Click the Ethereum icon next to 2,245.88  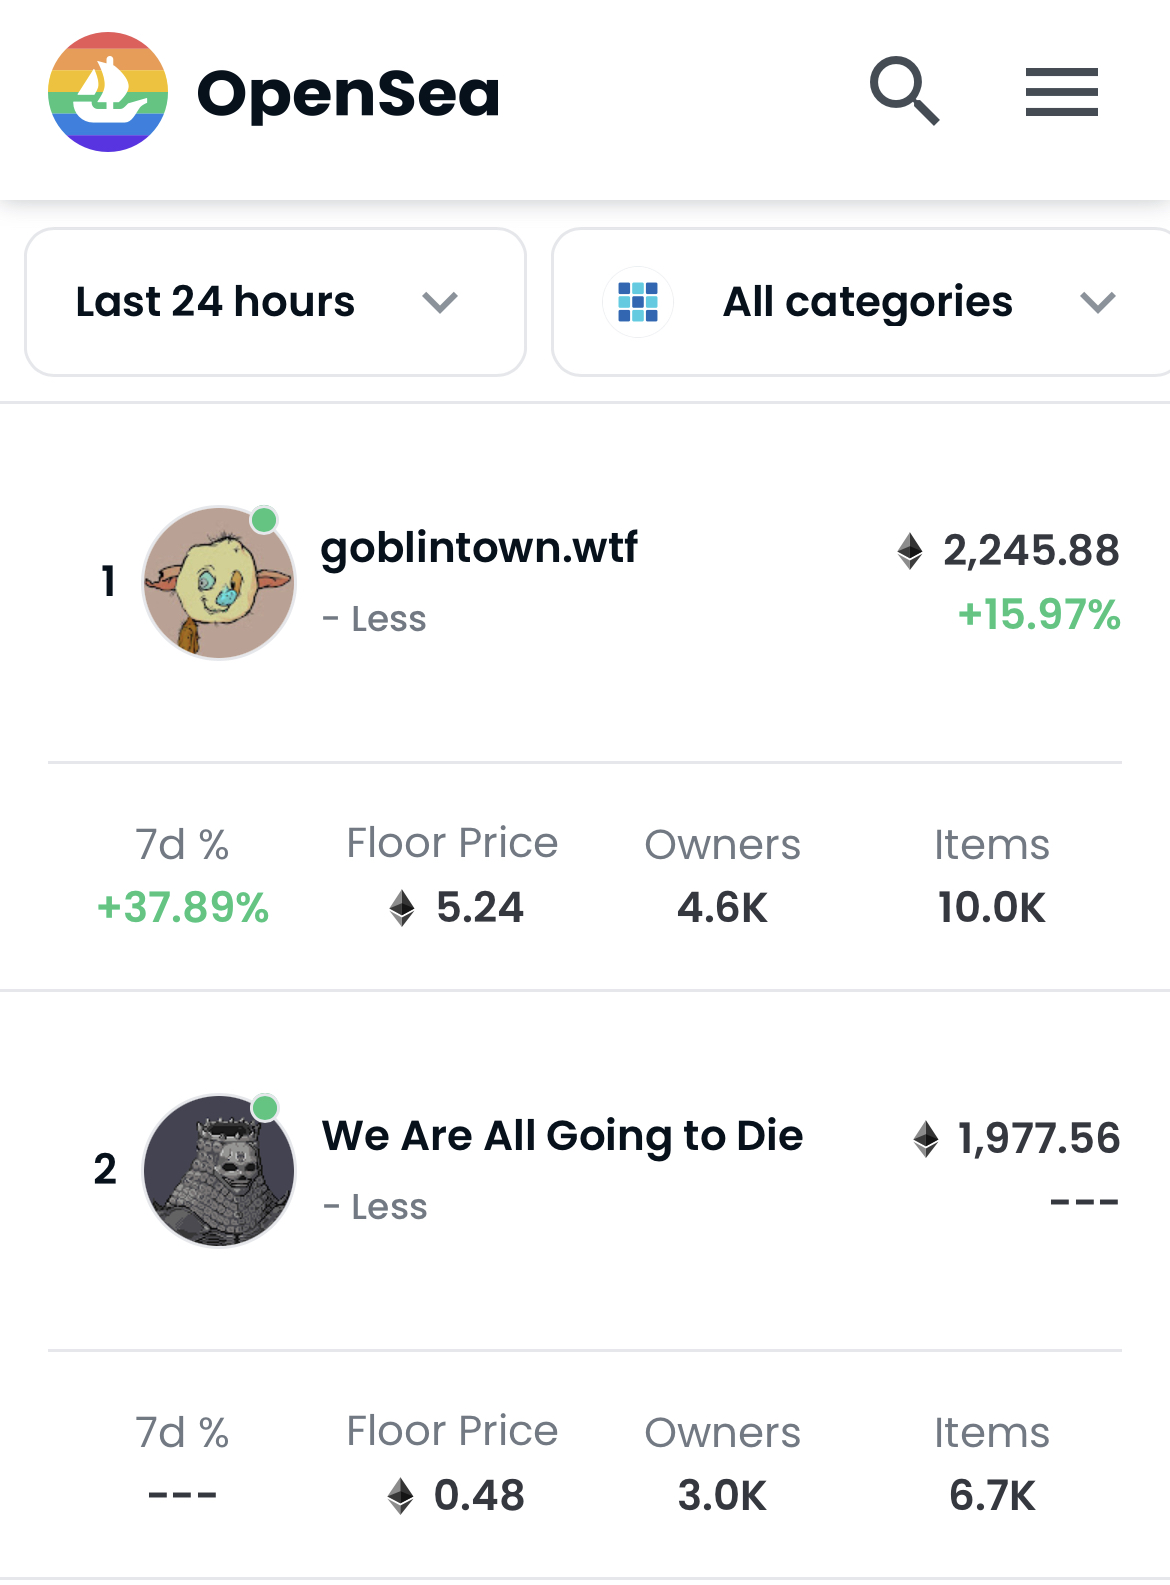(907, 550)
